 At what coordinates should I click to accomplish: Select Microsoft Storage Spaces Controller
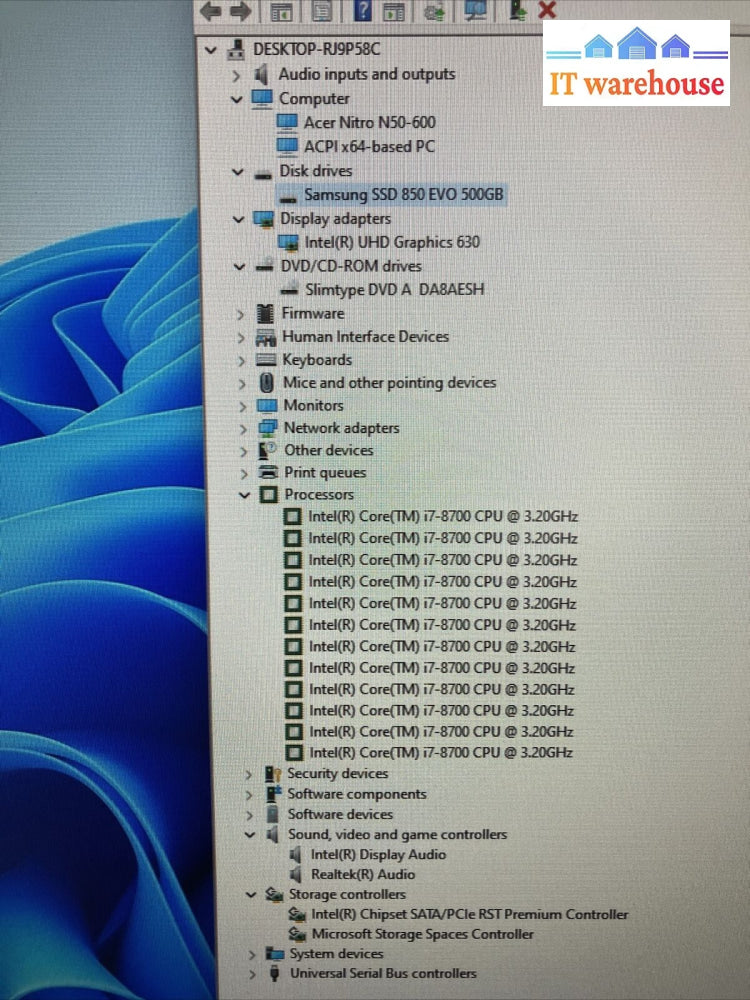[422, 934]
